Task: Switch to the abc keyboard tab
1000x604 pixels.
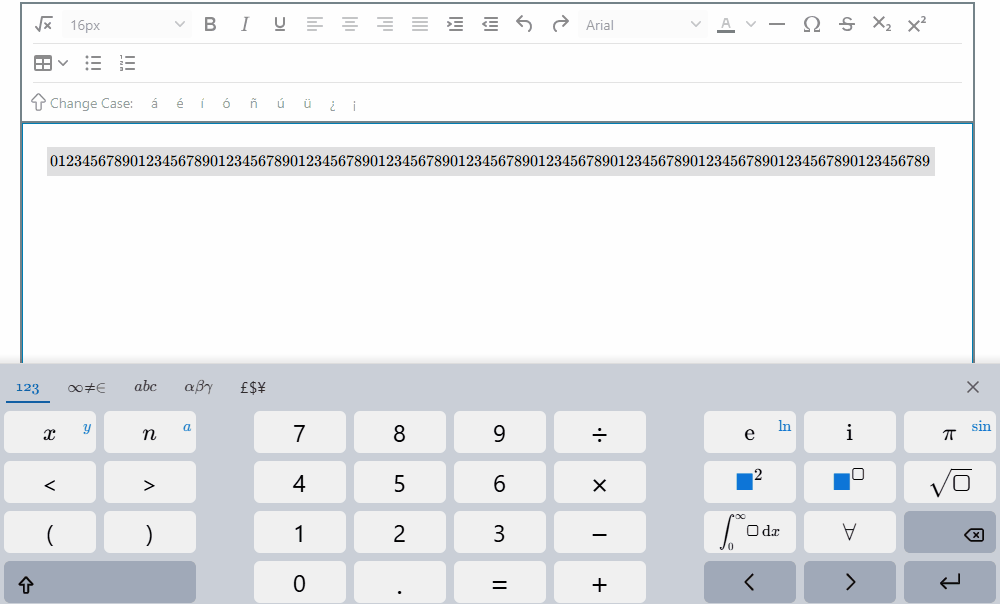Action: point(145,387)
